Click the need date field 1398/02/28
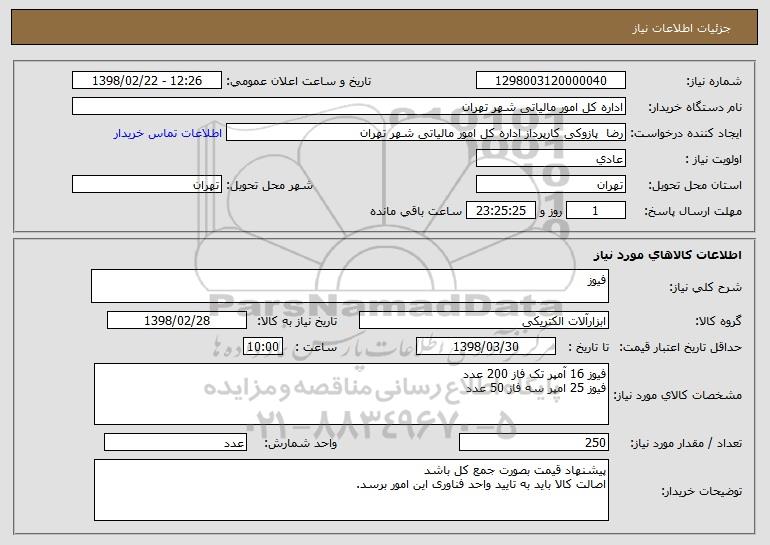770x545 pixels. tap(177, 321)
